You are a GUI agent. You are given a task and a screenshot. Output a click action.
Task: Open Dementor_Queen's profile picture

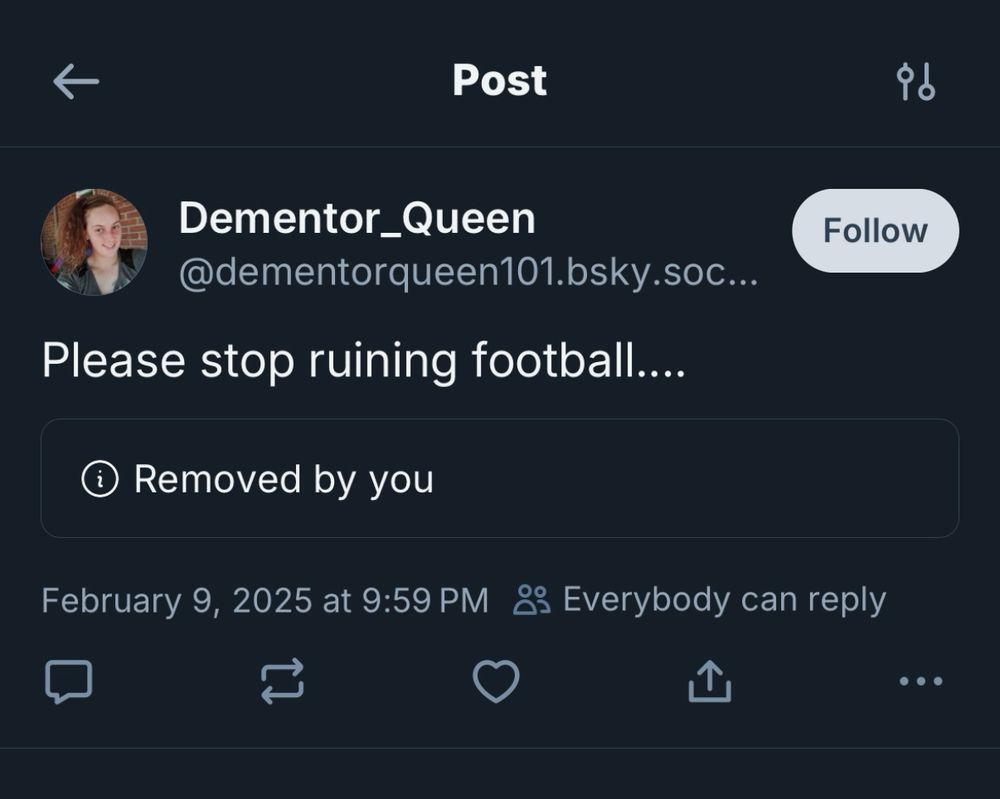[94, 242]
